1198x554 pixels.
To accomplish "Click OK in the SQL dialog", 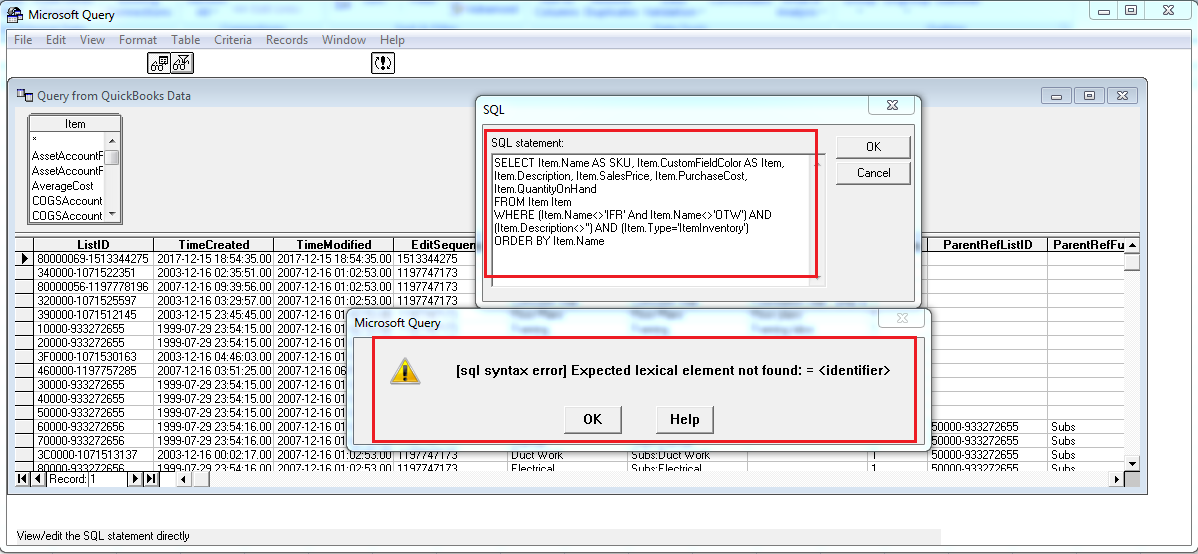I will click(873, 147).
